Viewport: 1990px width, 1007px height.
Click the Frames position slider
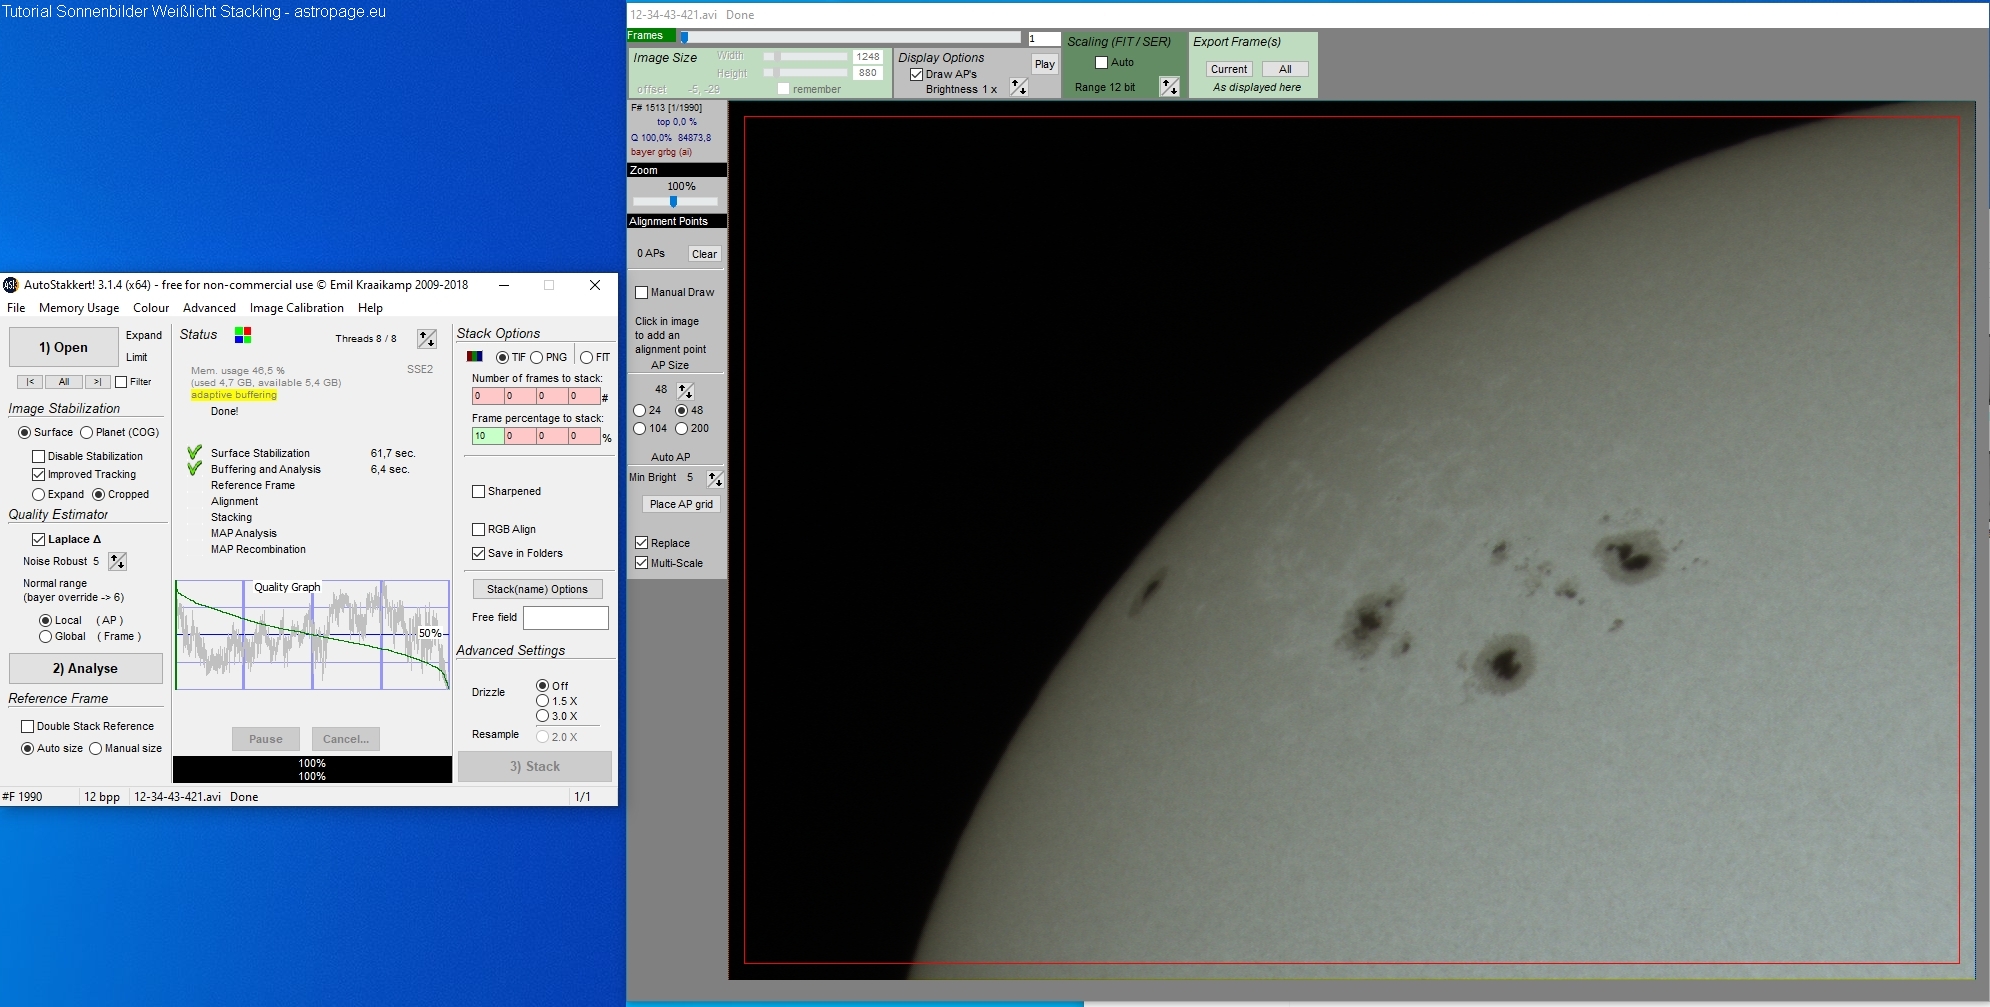click(850, 37)
